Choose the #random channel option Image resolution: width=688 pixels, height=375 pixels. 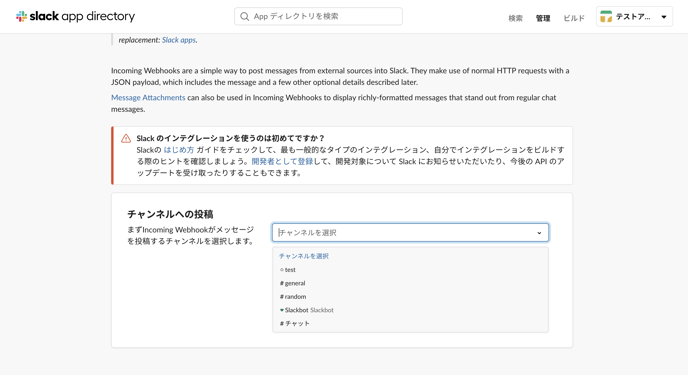pyautogui.click(x=410, y=296)
